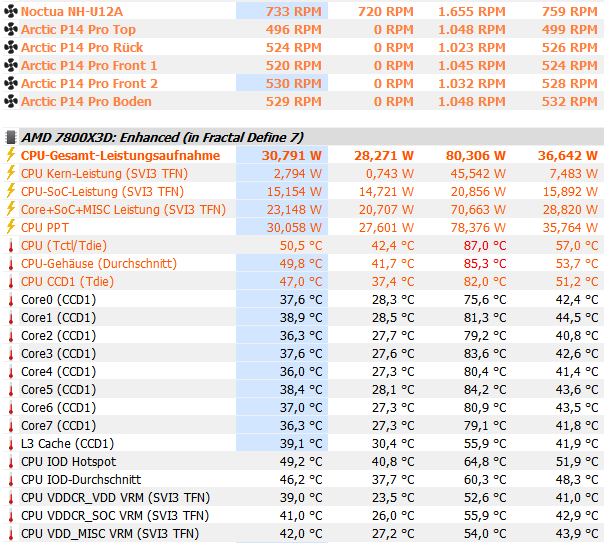The image size is (604, 543).
Task: Click the 78,376 W maximum CPU PPT value
Action: point(478,228)
